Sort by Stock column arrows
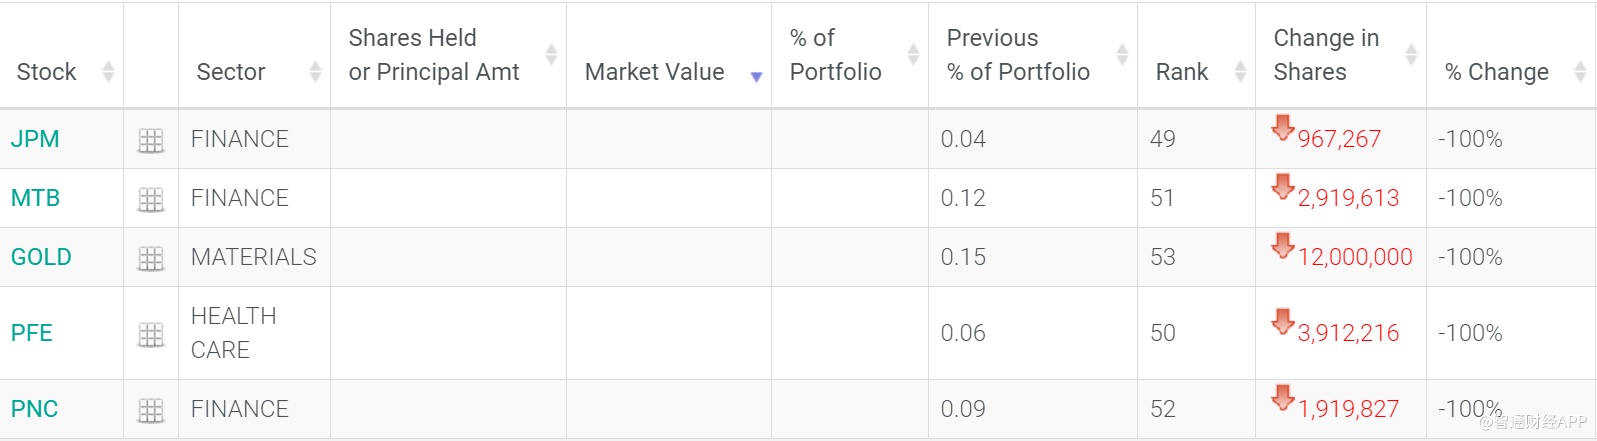The image size is (1597, 441). pos(108,72)
